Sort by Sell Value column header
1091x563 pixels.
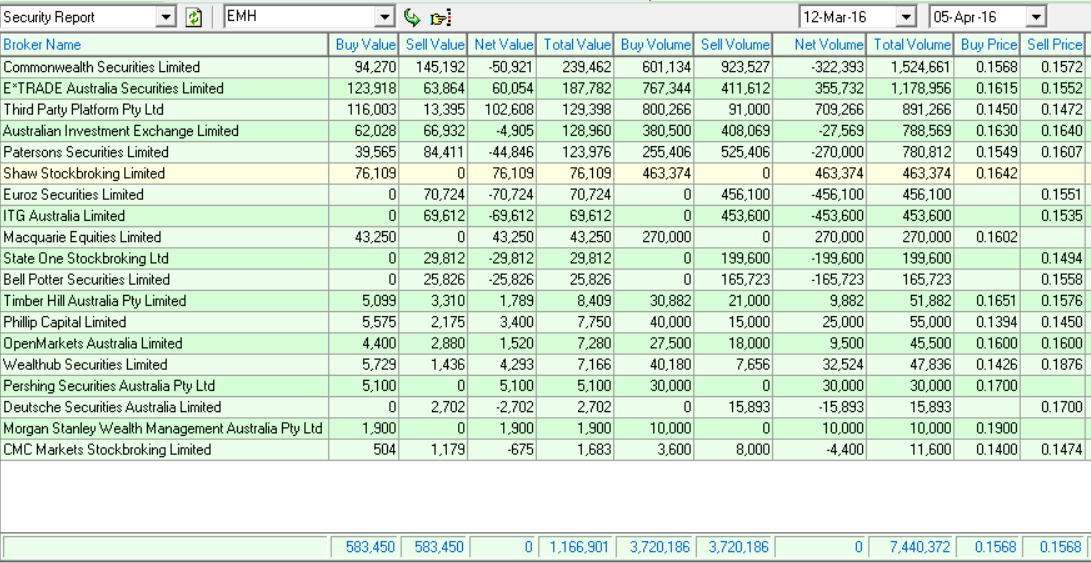(433, 45)
